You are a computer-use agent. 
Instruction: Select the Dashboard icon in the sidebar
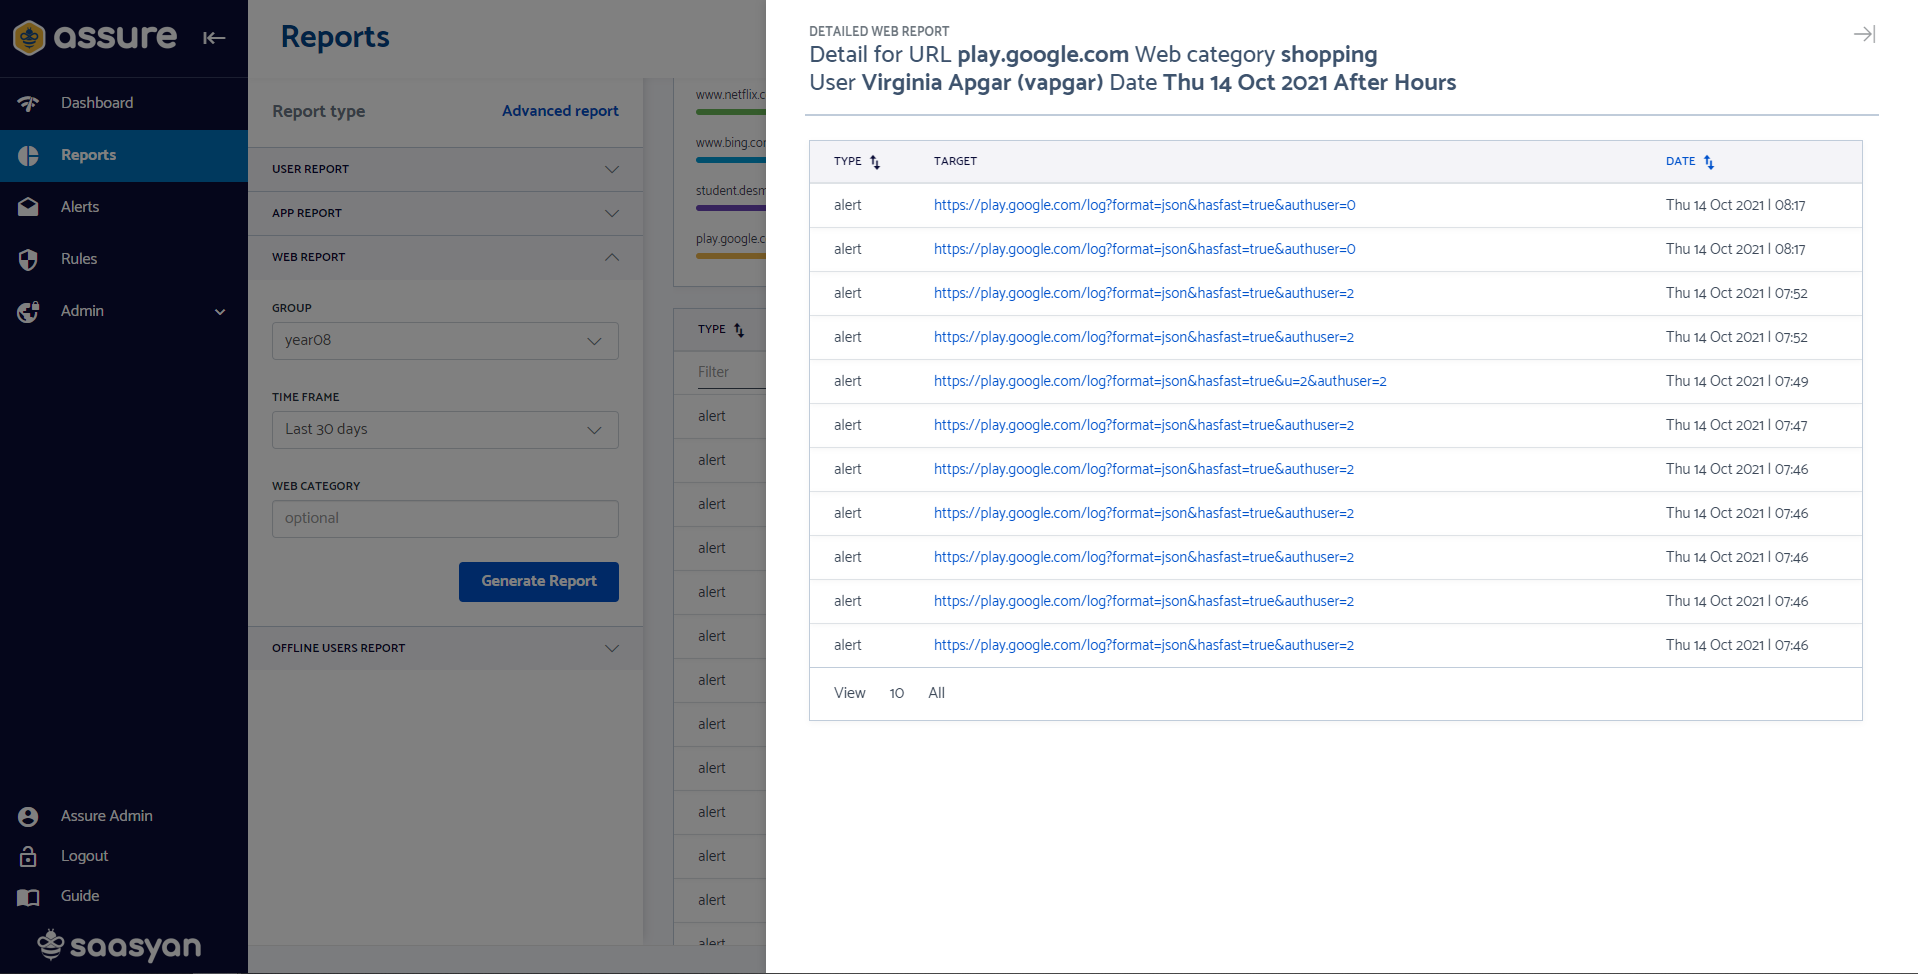pos(28,102)
